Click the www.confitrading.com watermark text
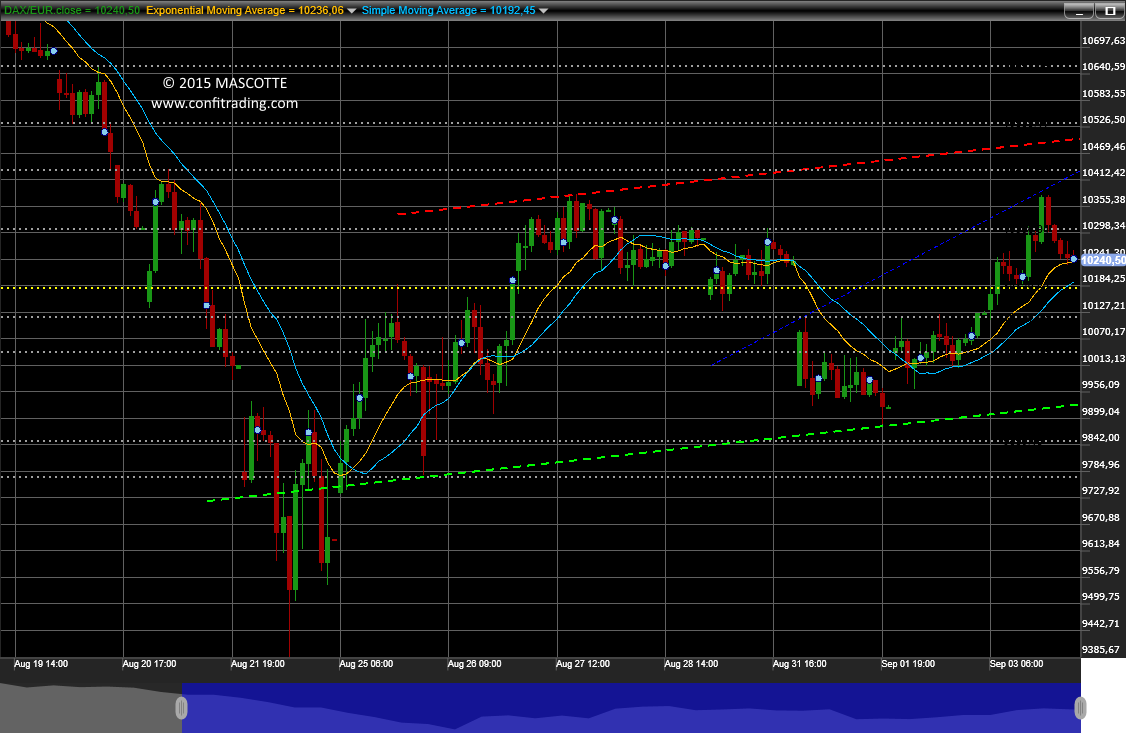Viewport: 1126px width, 733px height. [224, 103]
